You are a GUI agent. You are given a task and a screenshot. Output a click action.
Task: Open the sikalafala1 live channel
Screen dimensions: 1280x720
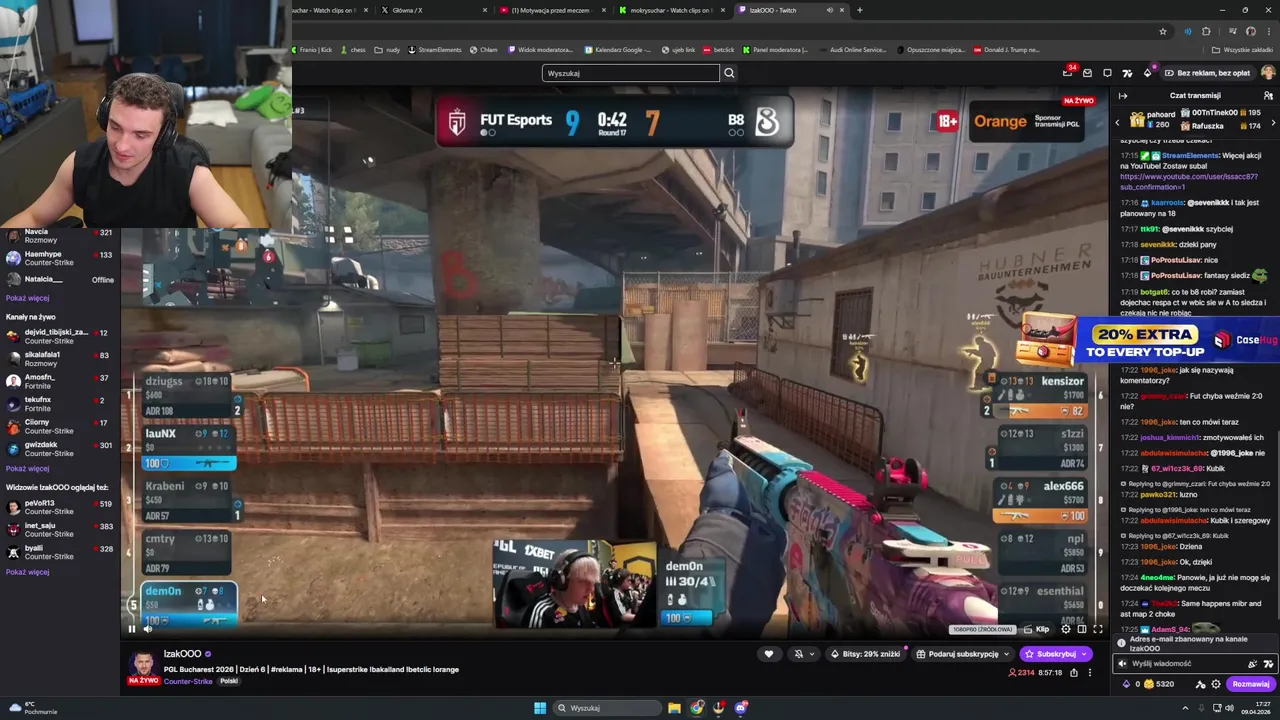(60, 359)
